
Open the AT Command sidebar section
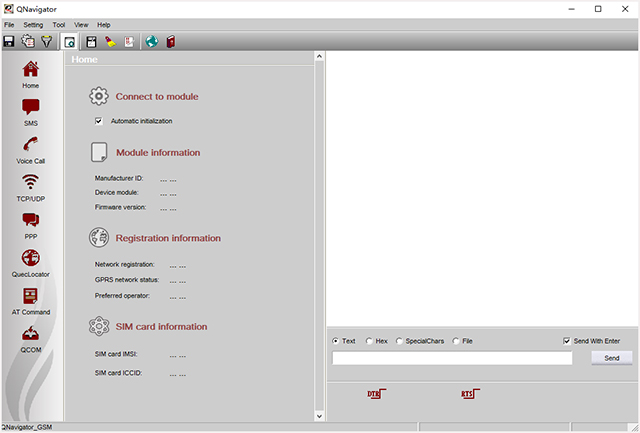click(31, 301)
